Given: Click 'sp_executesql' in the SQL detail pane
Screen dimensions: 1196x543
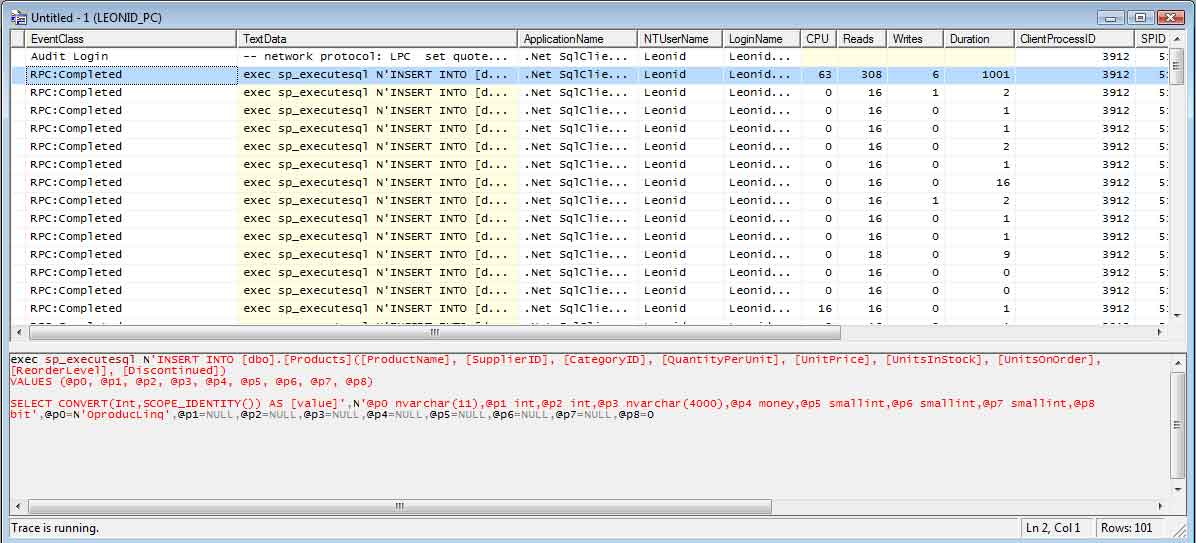Looking at the screenshot, I should [x=90, y=359].
